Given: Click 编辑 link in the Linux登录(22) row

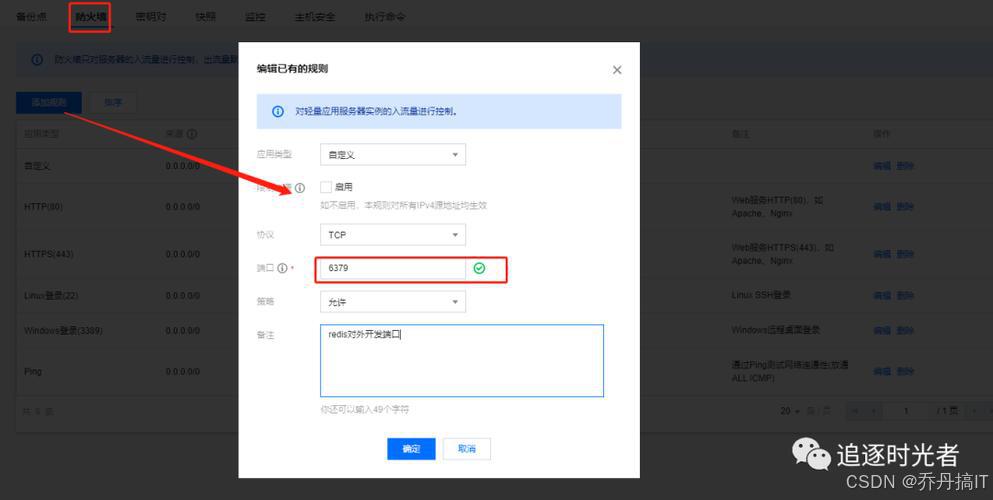Looking at the screenshot, I should (882, 296).
